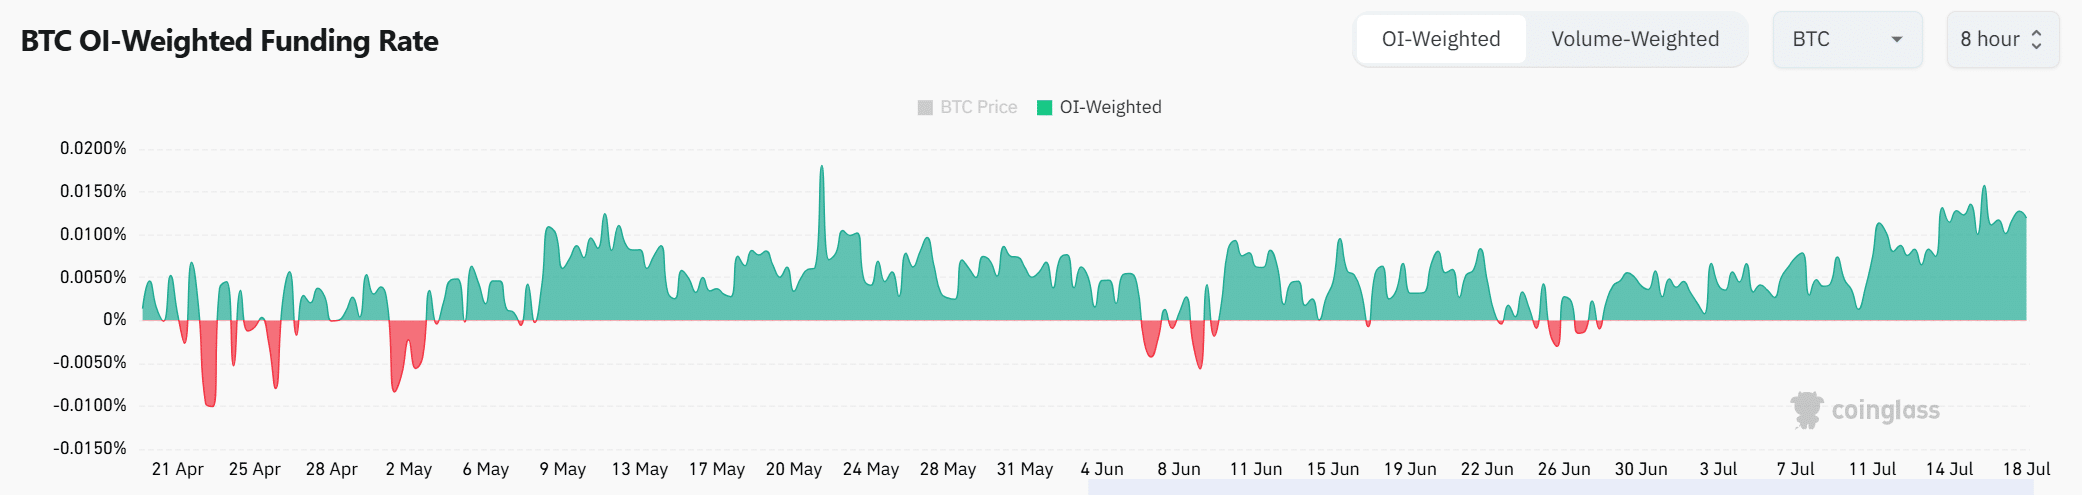
Task: Click the range scrollbar below the chart
Action: [x=1560, y=487]
